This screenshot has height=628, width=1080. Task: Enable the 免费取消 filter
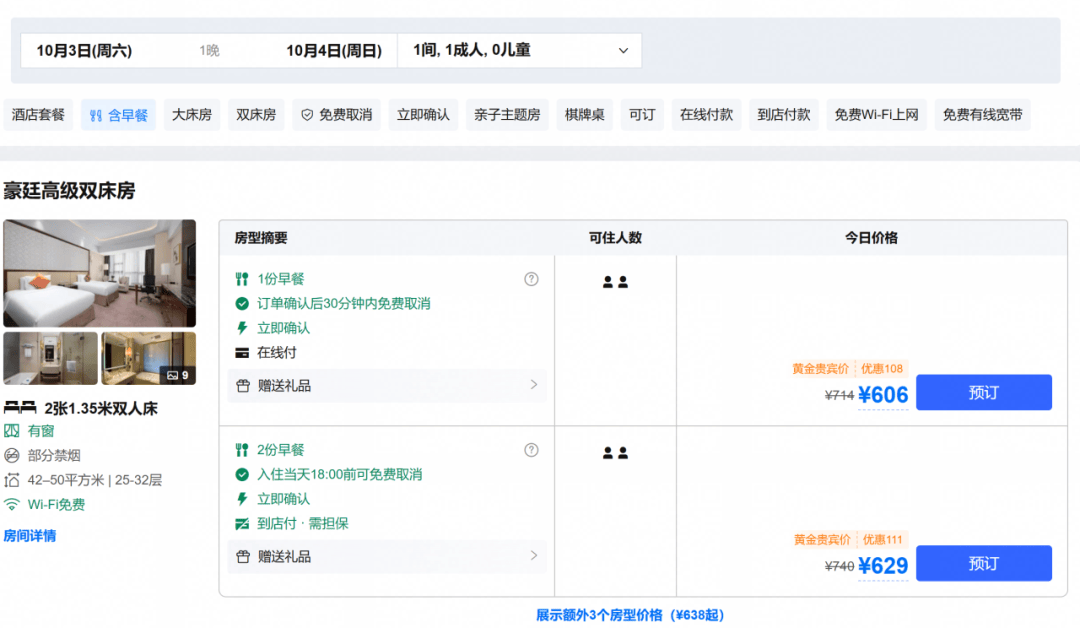336,115
